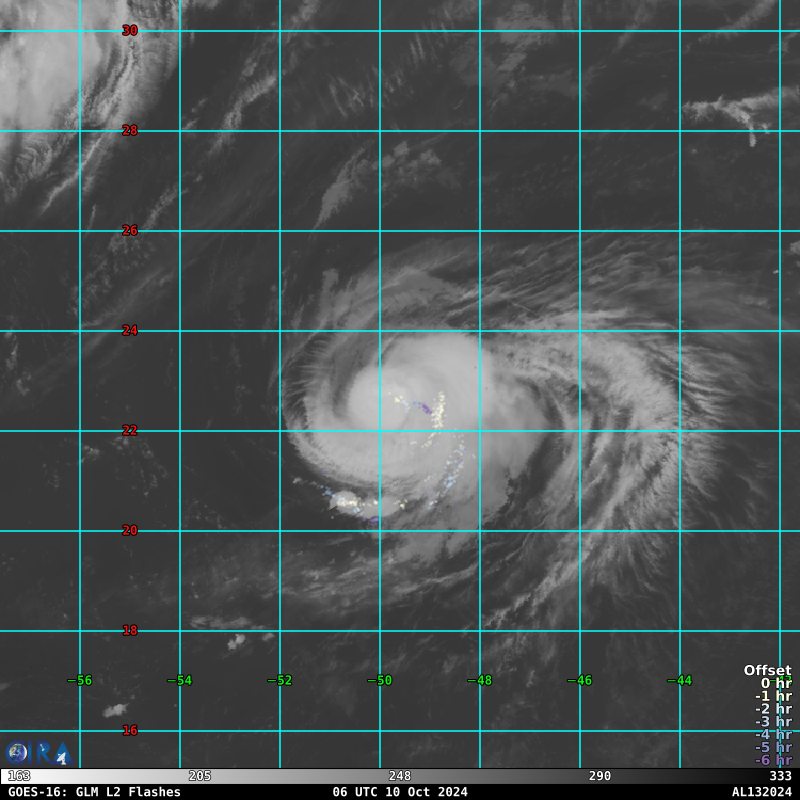Click longitude label -46

click(x=580, y=680)
